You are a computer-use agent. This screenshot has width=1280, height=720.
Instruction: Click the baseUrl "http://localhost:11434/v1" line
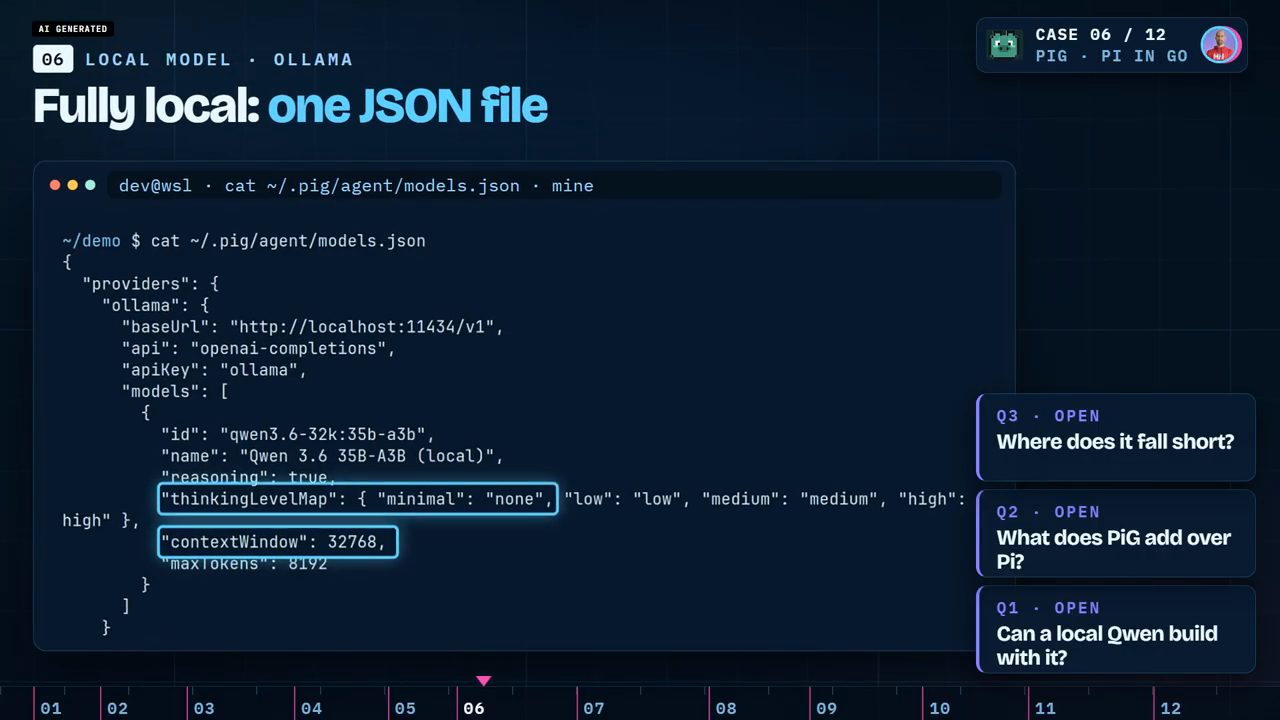click(313, 327)
